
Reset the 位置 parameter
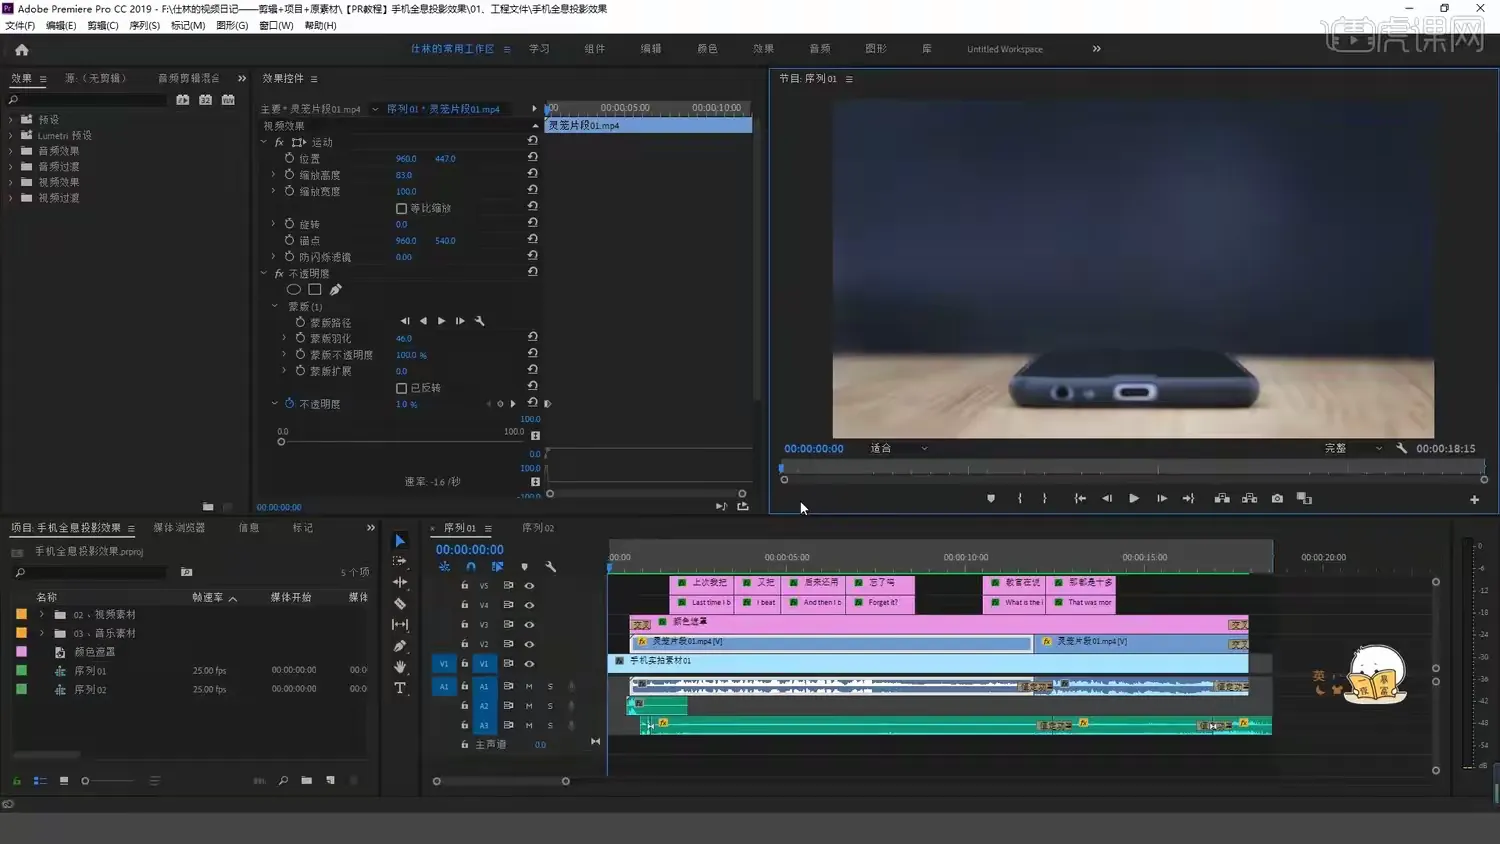533,157
